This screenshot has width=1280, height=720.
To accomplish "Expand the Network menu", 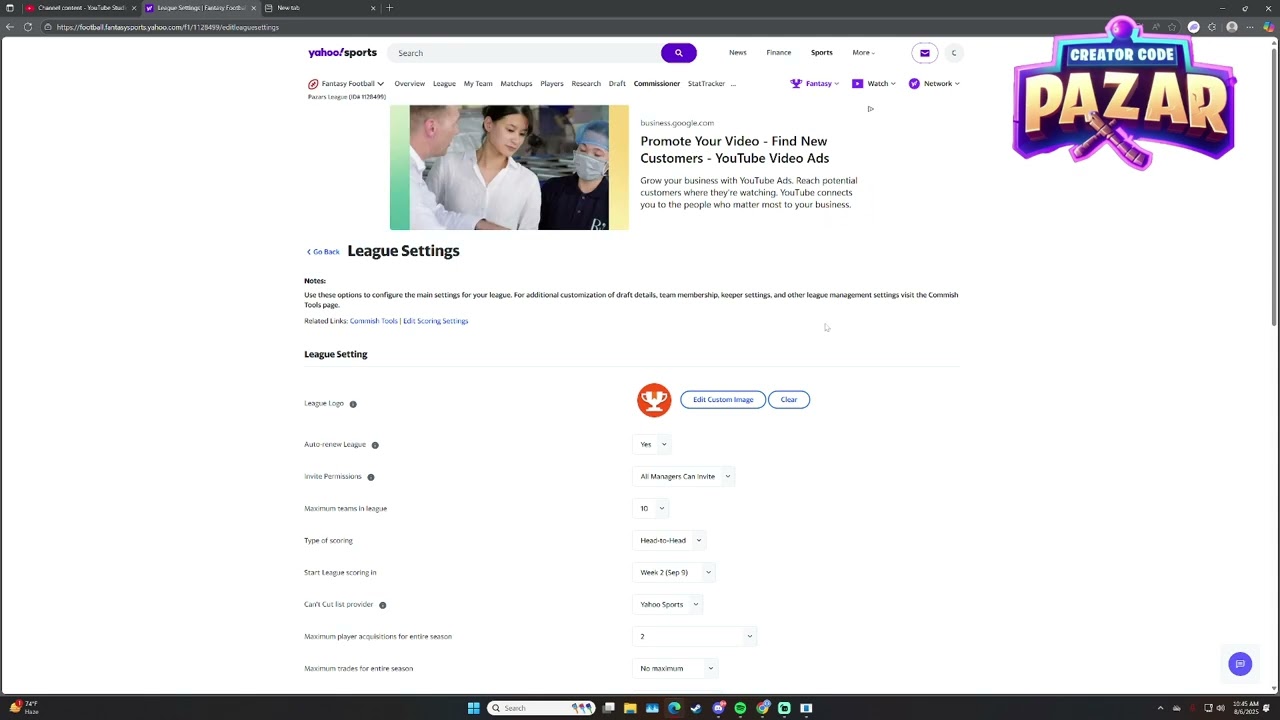I will tap(934, 84).
